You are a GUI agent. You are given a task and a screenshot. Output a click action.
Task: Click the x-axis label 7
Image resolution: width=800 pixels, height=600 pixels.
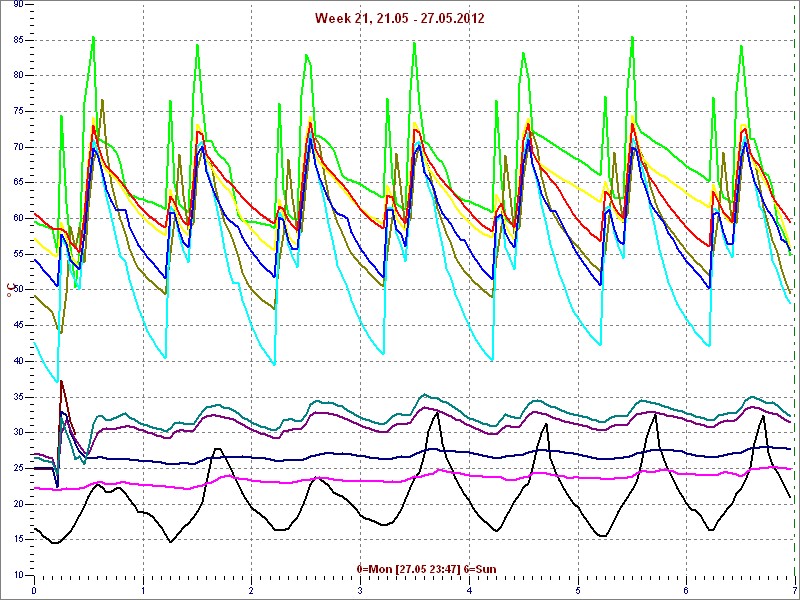795,591
